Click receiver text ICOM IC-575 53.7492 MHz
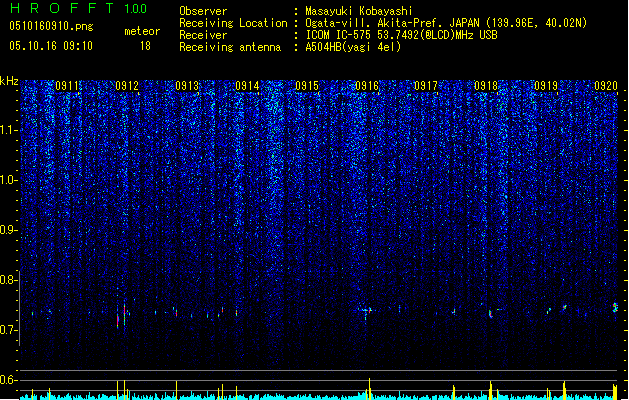The height and width of the screenshot is (400, 629). [x=401, y=35]
